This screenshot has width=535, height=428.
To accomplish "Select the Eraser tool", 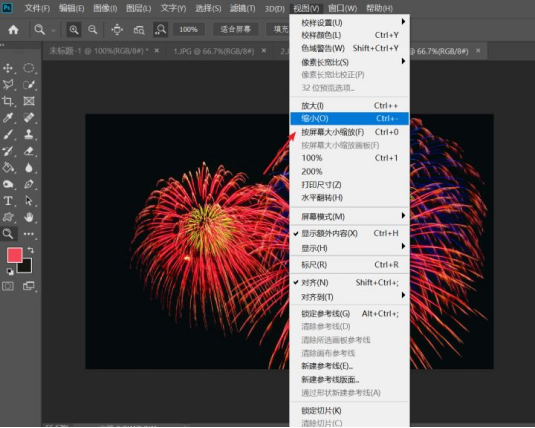I will click(x=29, y=151).
